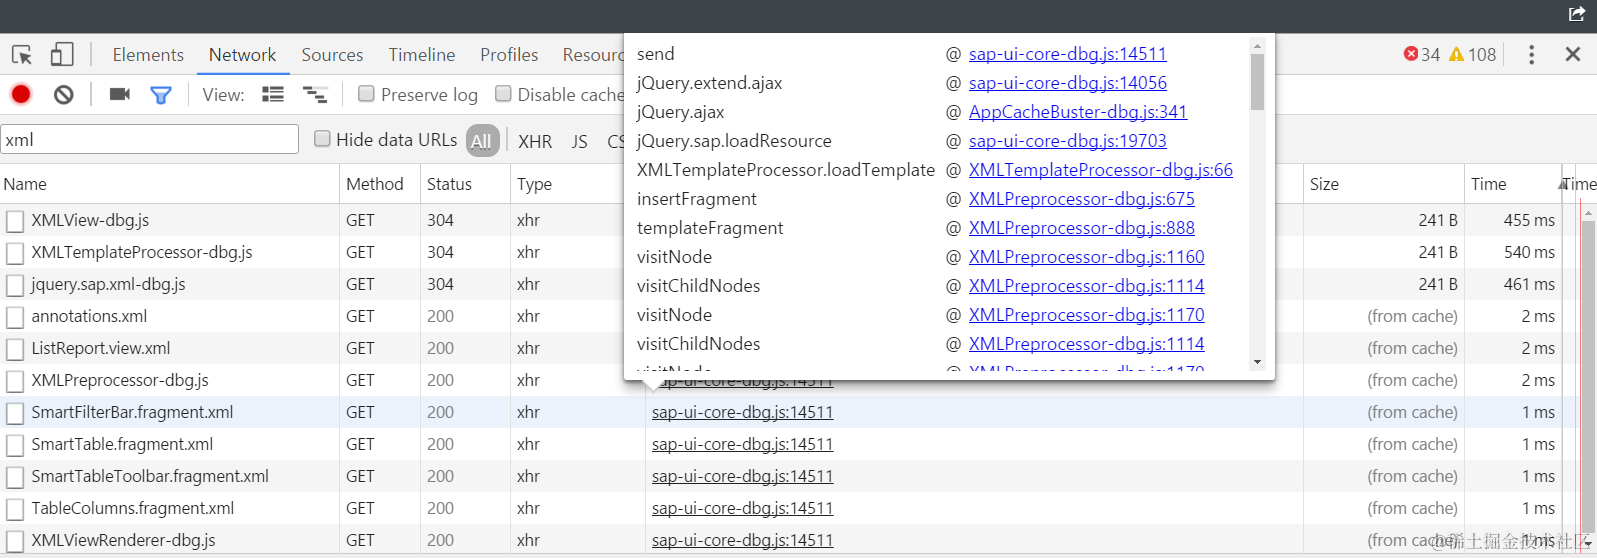Open AppCacheBuster-dbg.js:341 stack link
The width and height of the screenshot is (1597, 558).
point(1078,112)
